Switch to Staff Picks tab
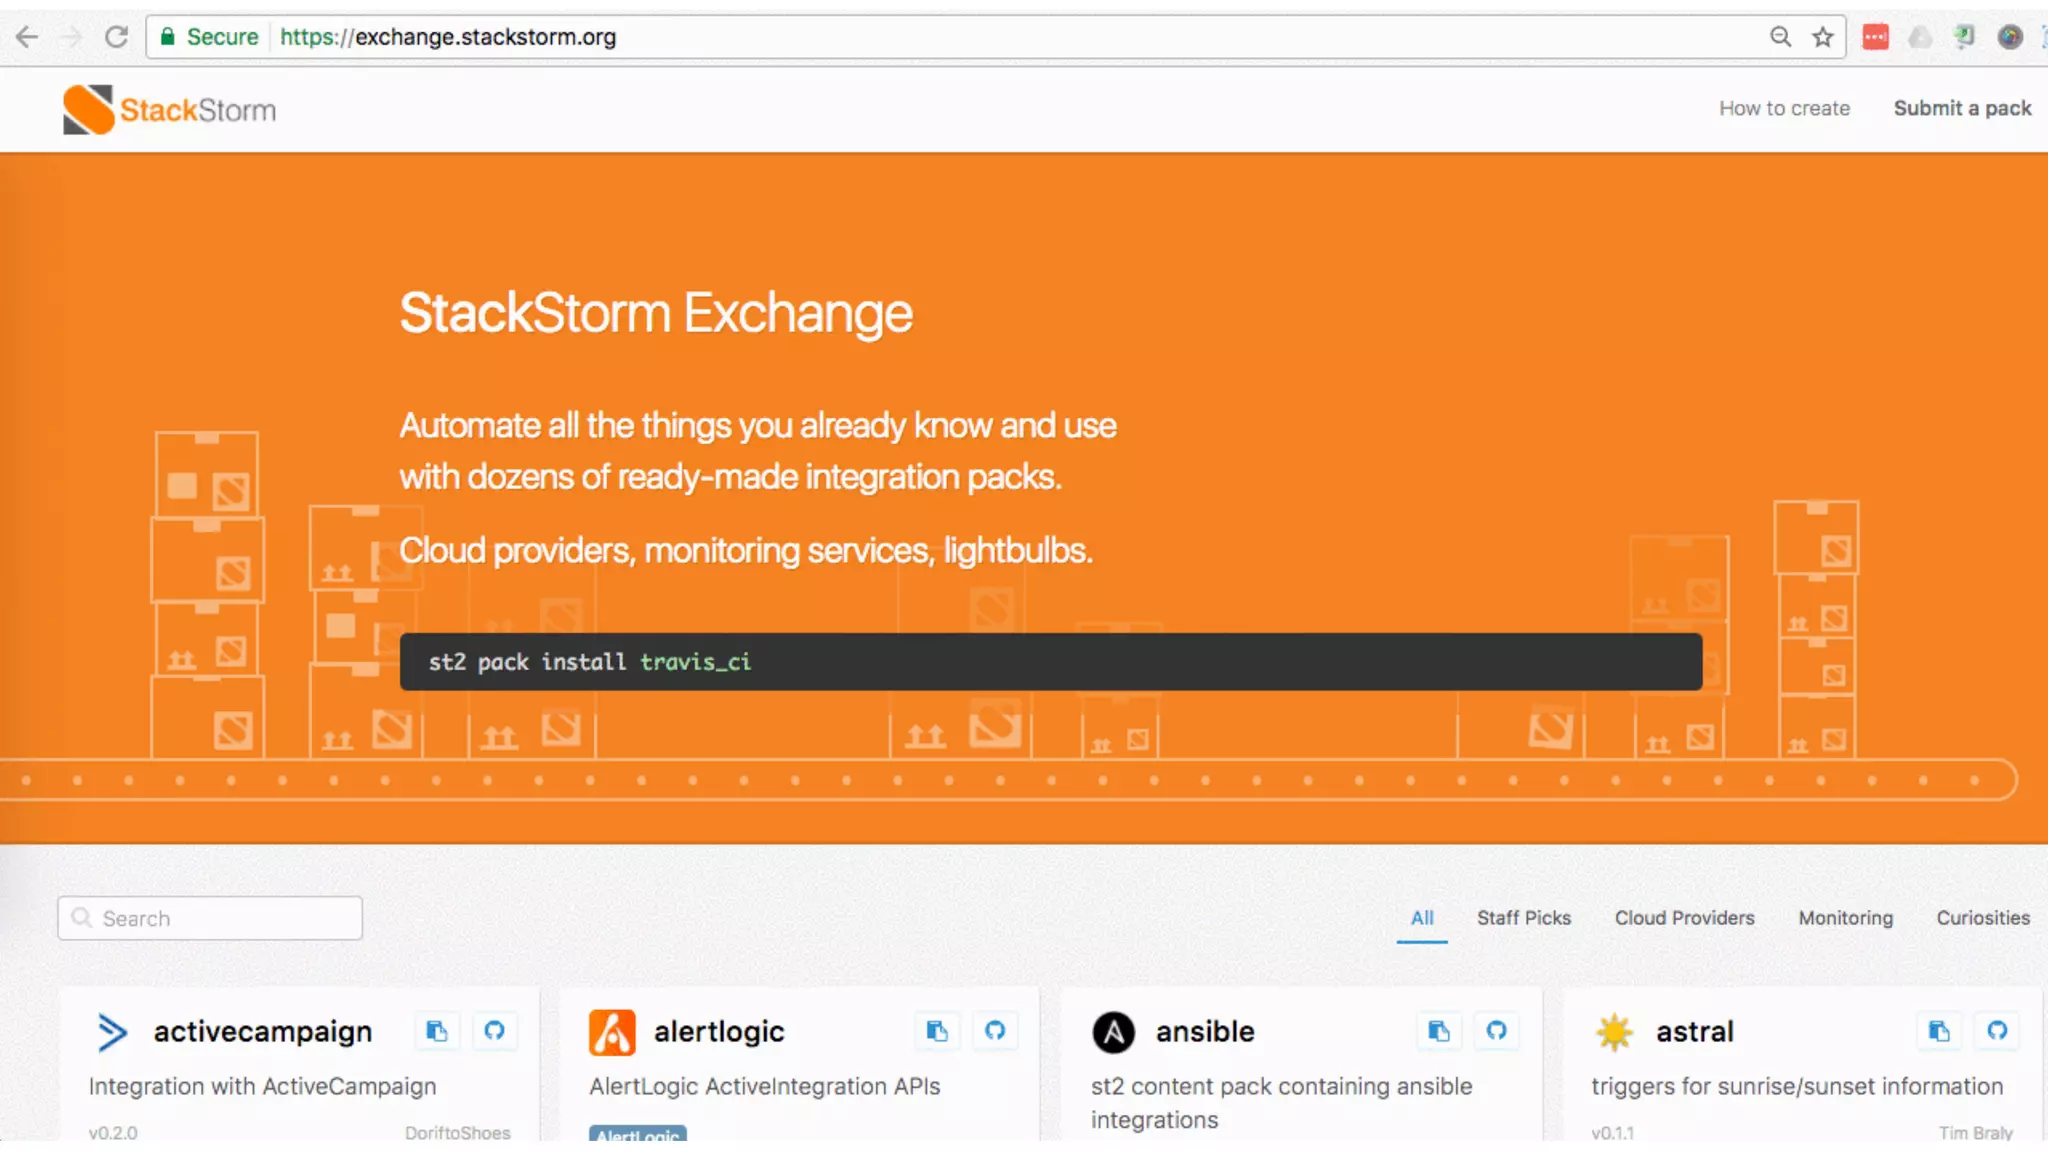Screen dimensions: 2048x1152 pos(1524,918)
